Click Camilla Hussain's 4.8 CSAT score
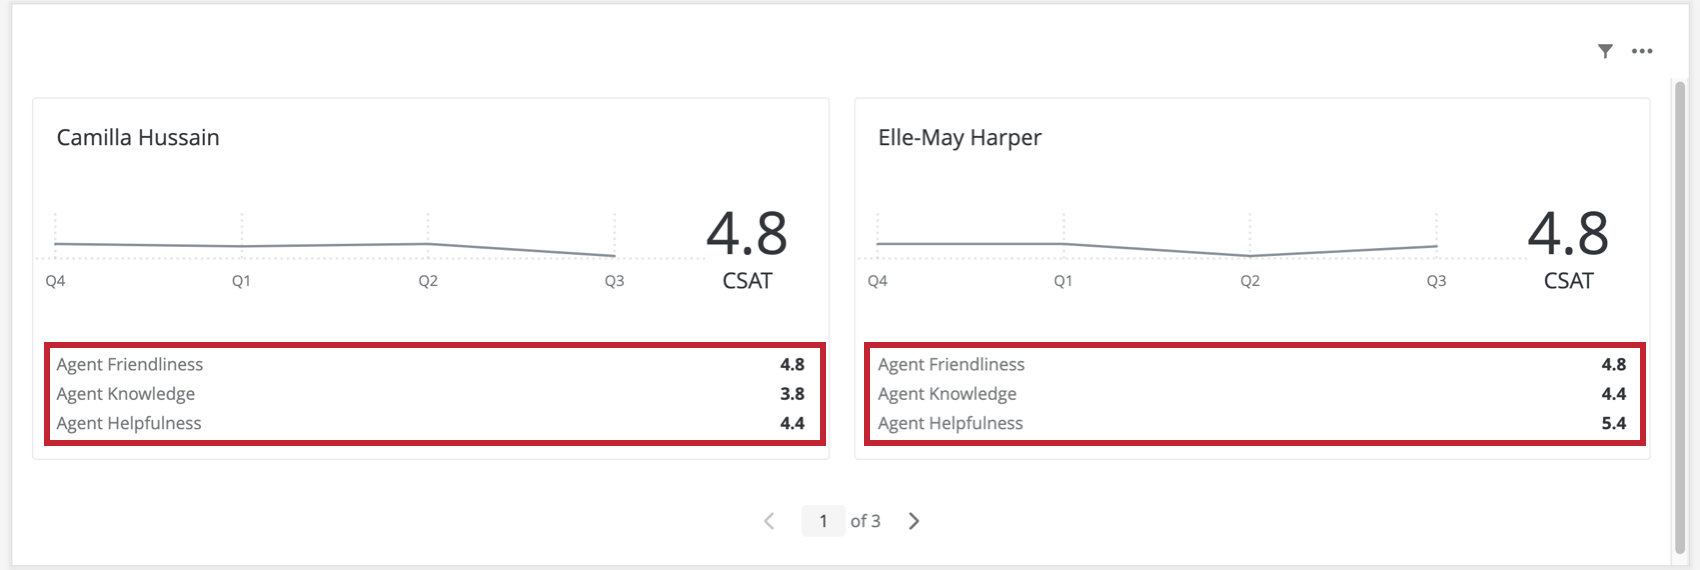The height and width of the screenshot is (570, 1700). pos(746,233)
